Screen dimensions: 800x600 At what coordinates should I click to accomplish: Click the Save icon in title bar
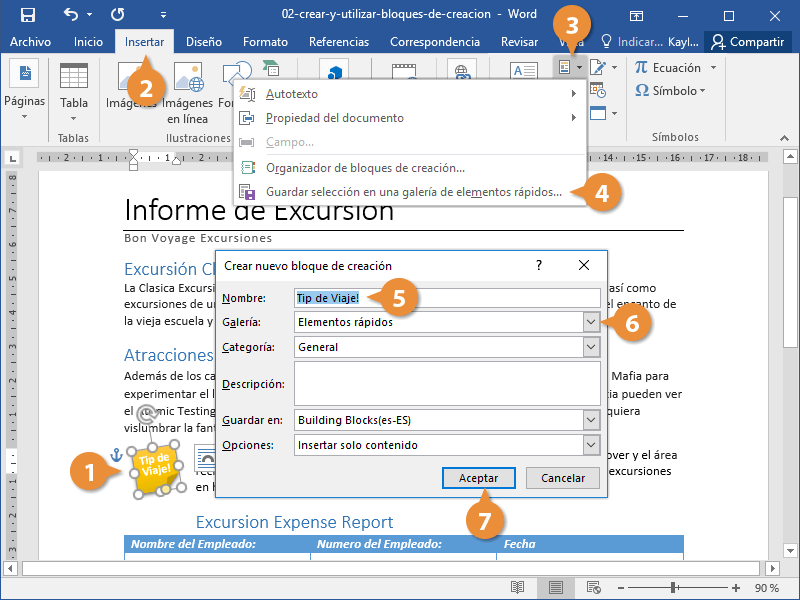pos(27,15)
